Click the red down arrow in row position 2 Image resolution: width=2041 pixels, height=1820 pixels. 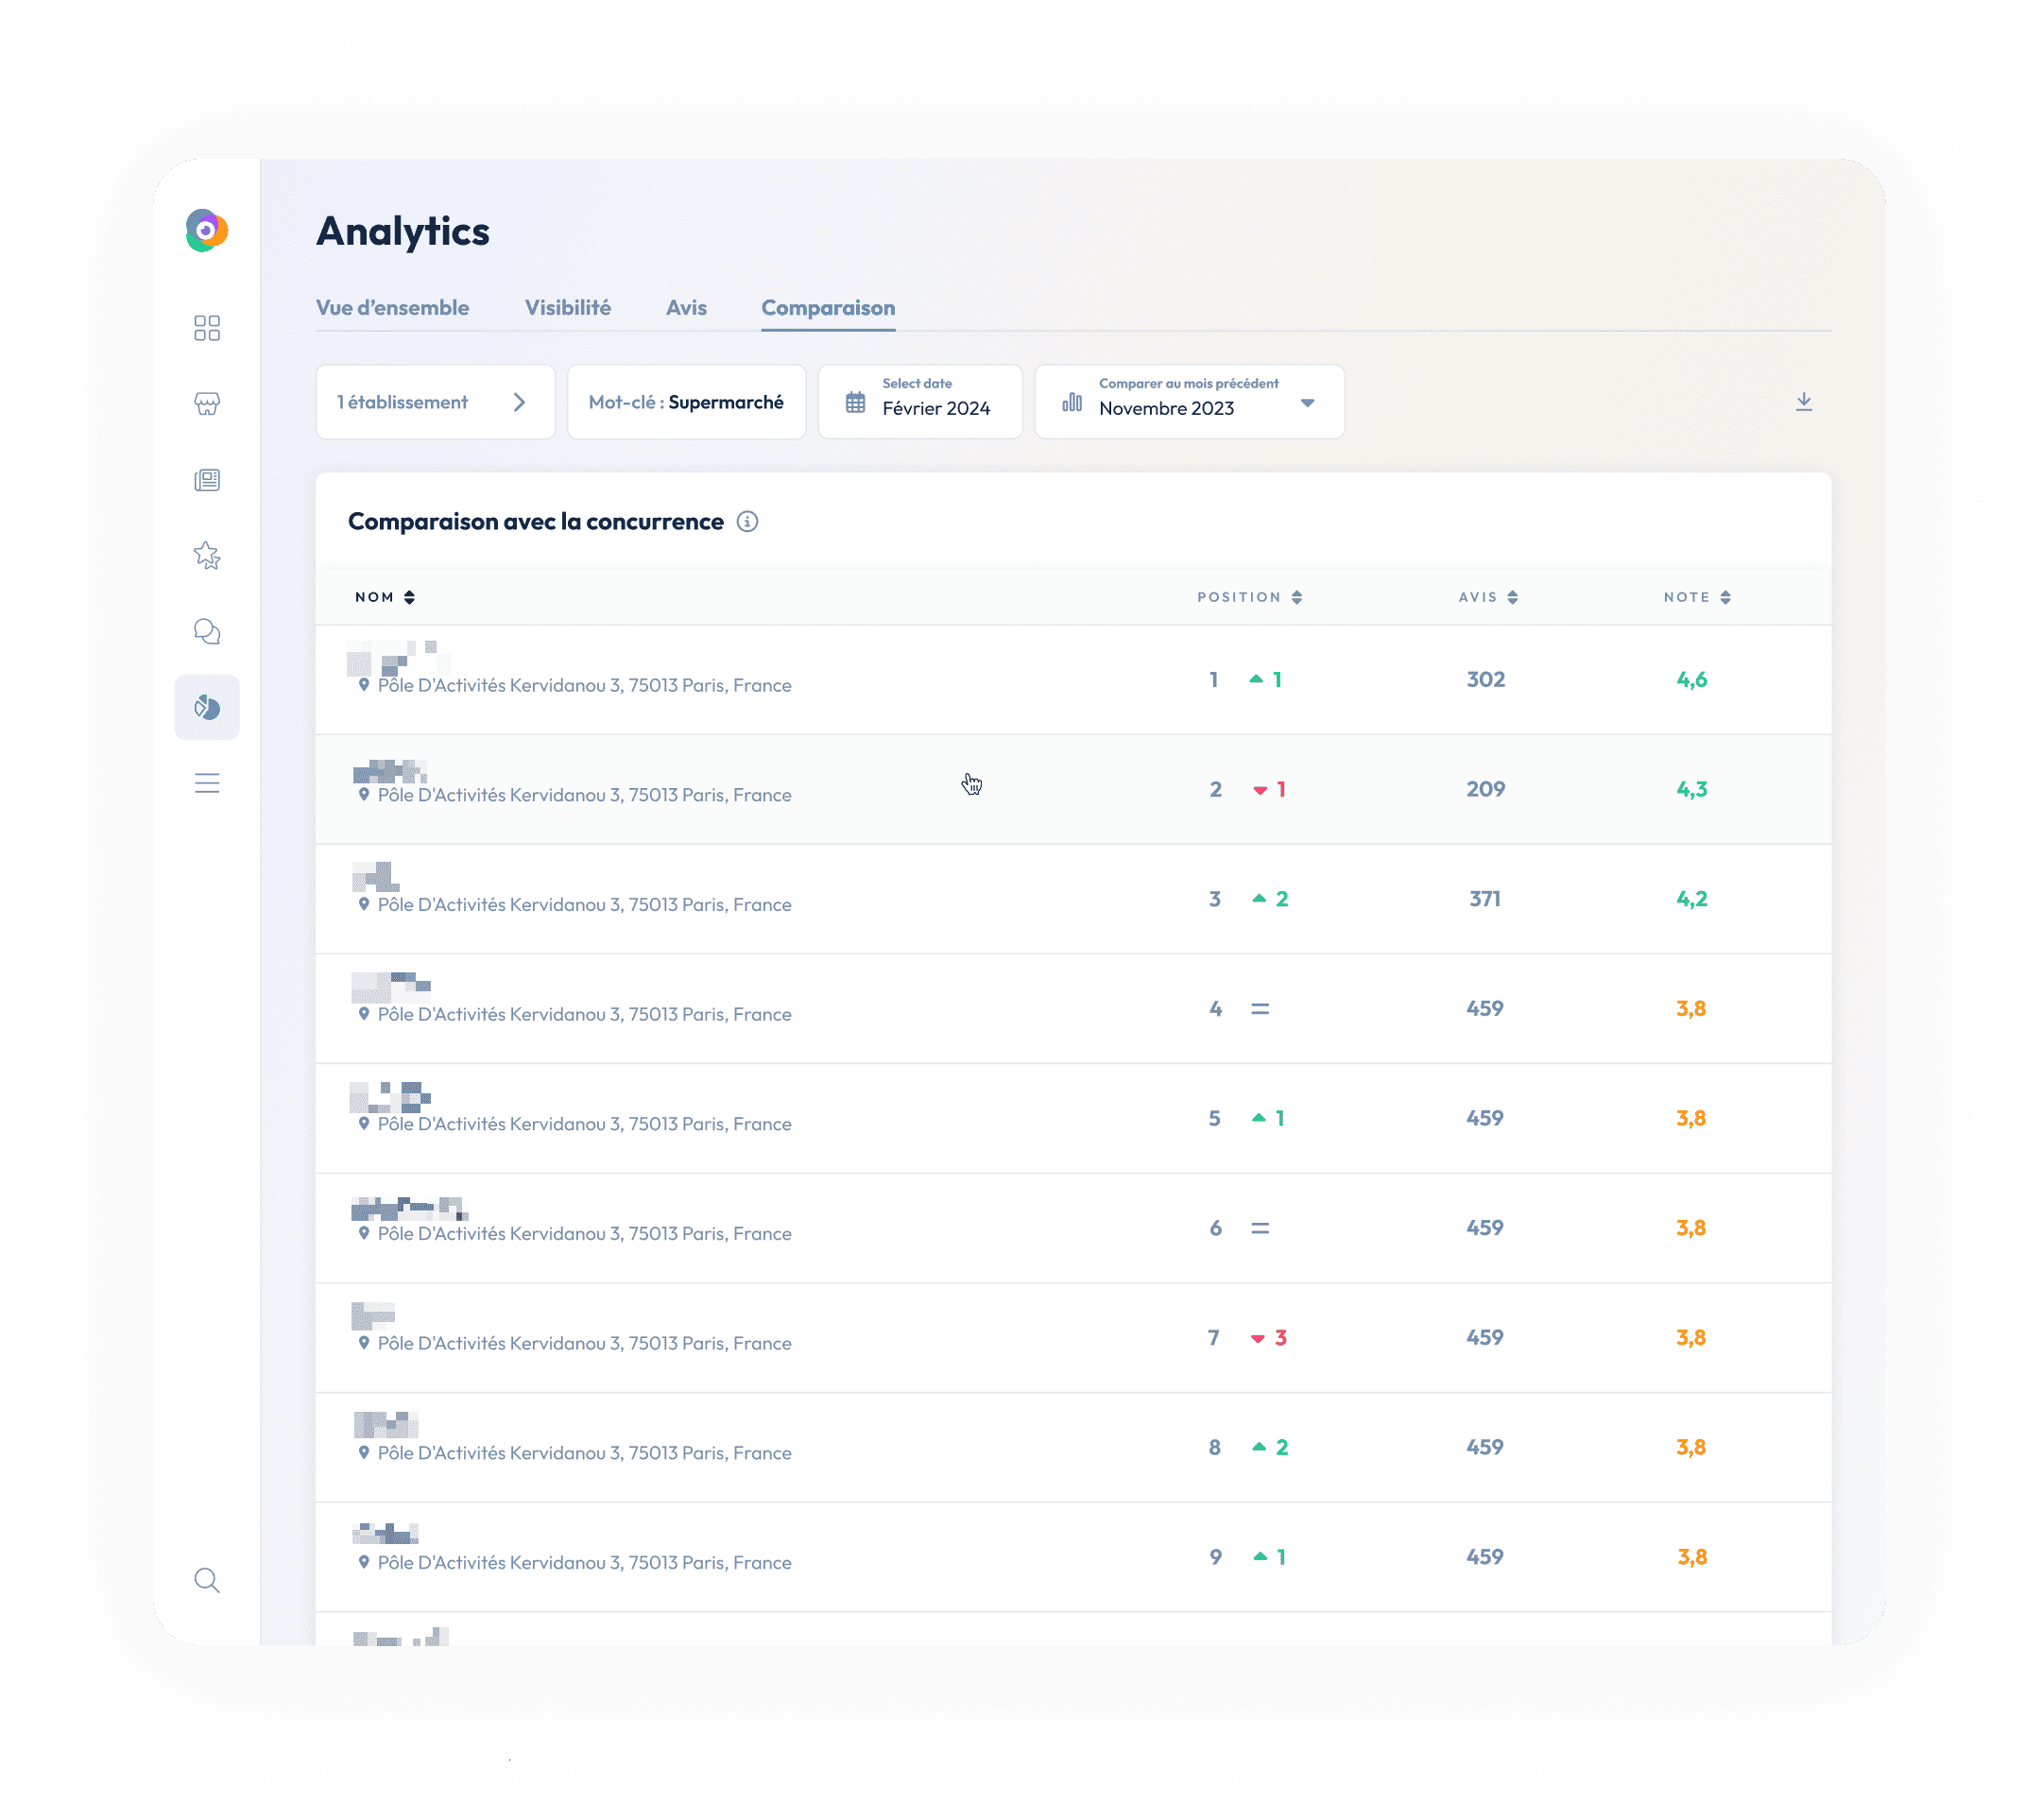[1260, 791]
